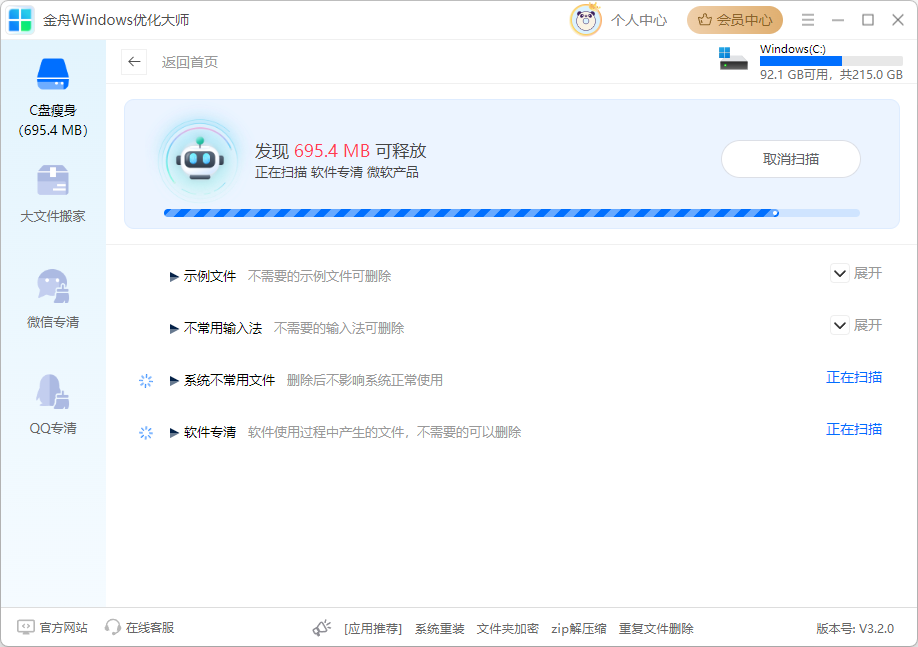
Task: Open the 会员中心 button
Action: 735,20
